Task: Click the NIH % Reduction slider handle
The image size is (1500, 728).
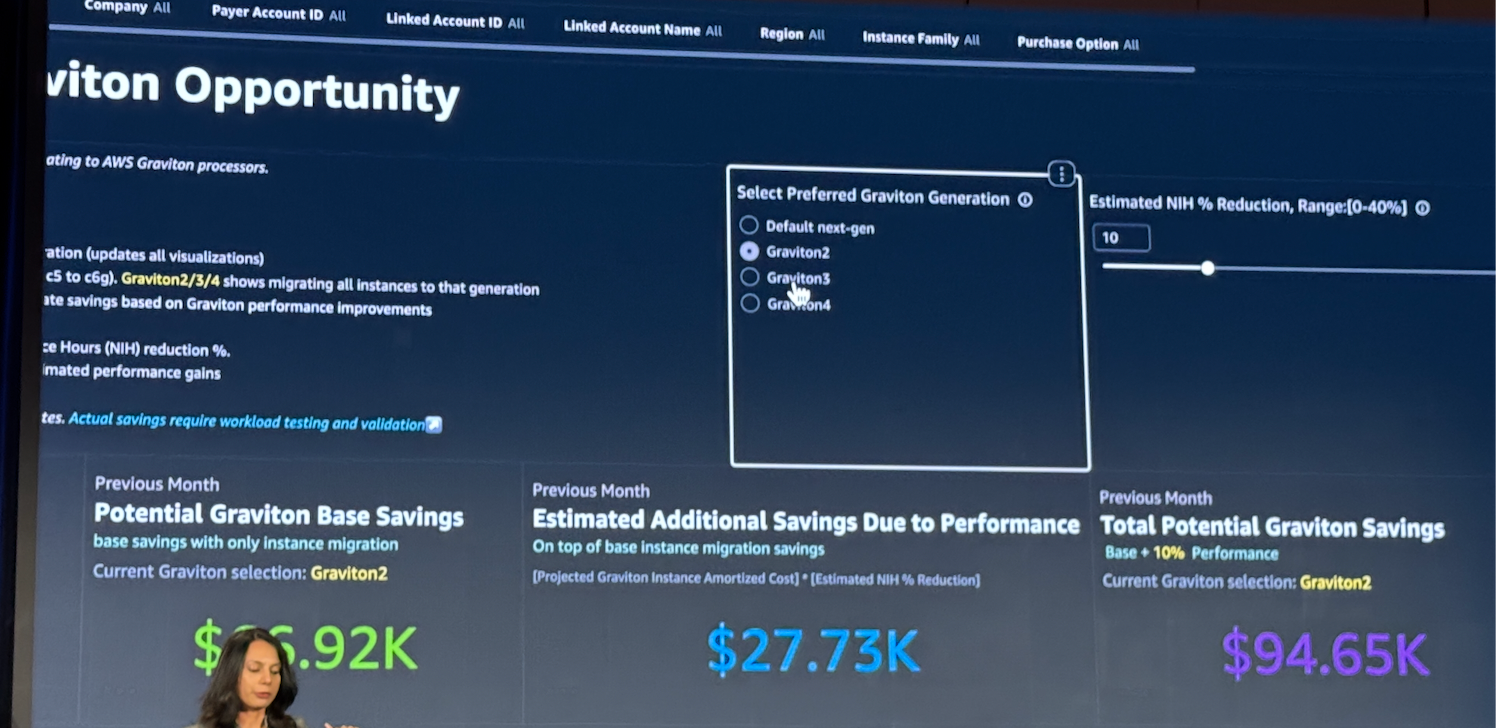Action: 1208,268
